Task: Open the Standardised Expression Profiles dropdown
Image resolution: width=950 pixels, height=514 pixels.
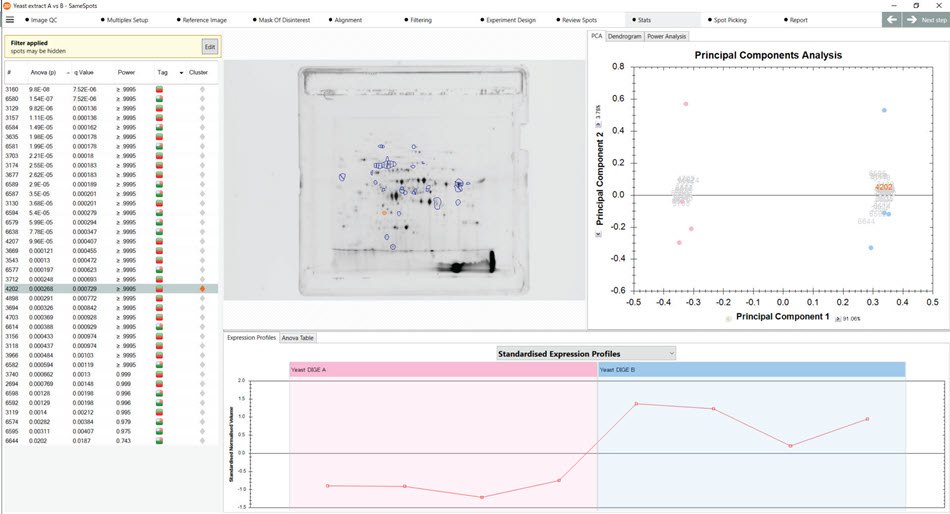Action: [x=585, y=353]
